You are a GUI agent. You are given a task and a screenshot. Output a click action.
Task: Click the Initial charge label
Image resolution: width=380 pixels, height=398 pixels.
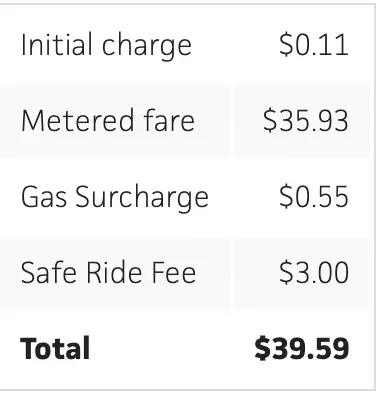point(106,45)
